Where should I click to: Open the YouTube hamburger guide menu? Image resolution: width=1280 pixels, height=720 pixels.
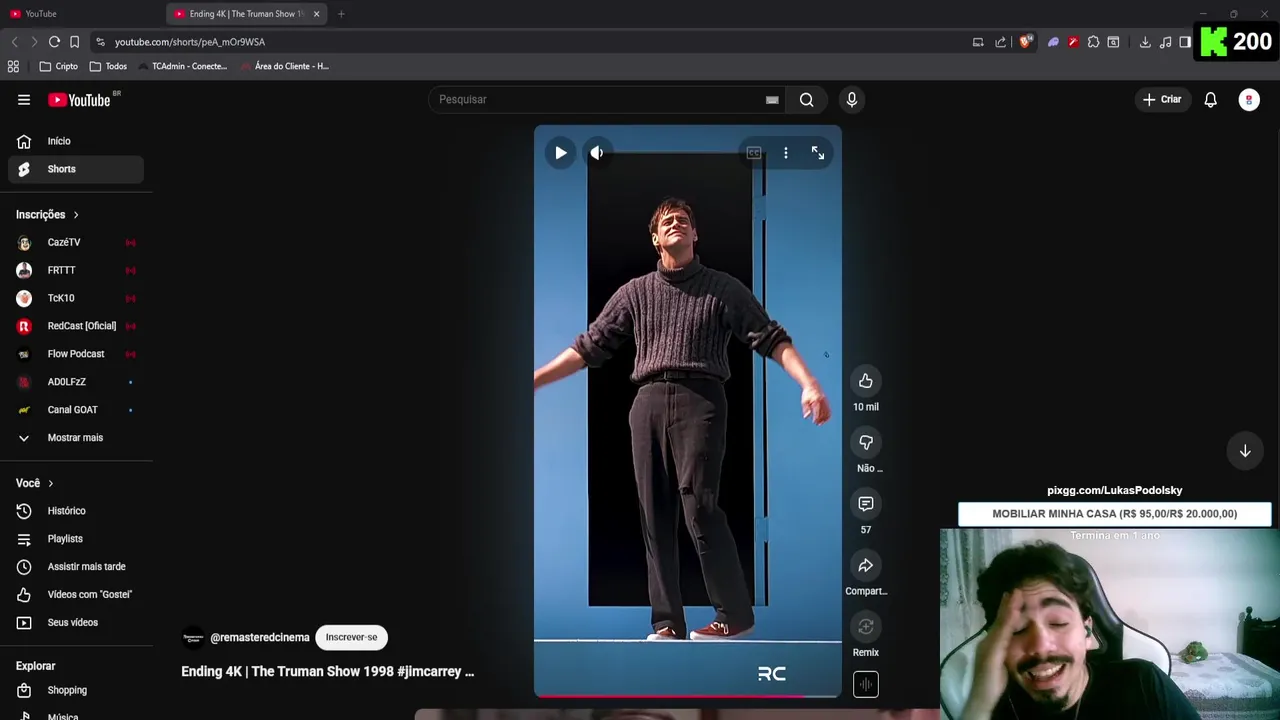click(24, 99)
